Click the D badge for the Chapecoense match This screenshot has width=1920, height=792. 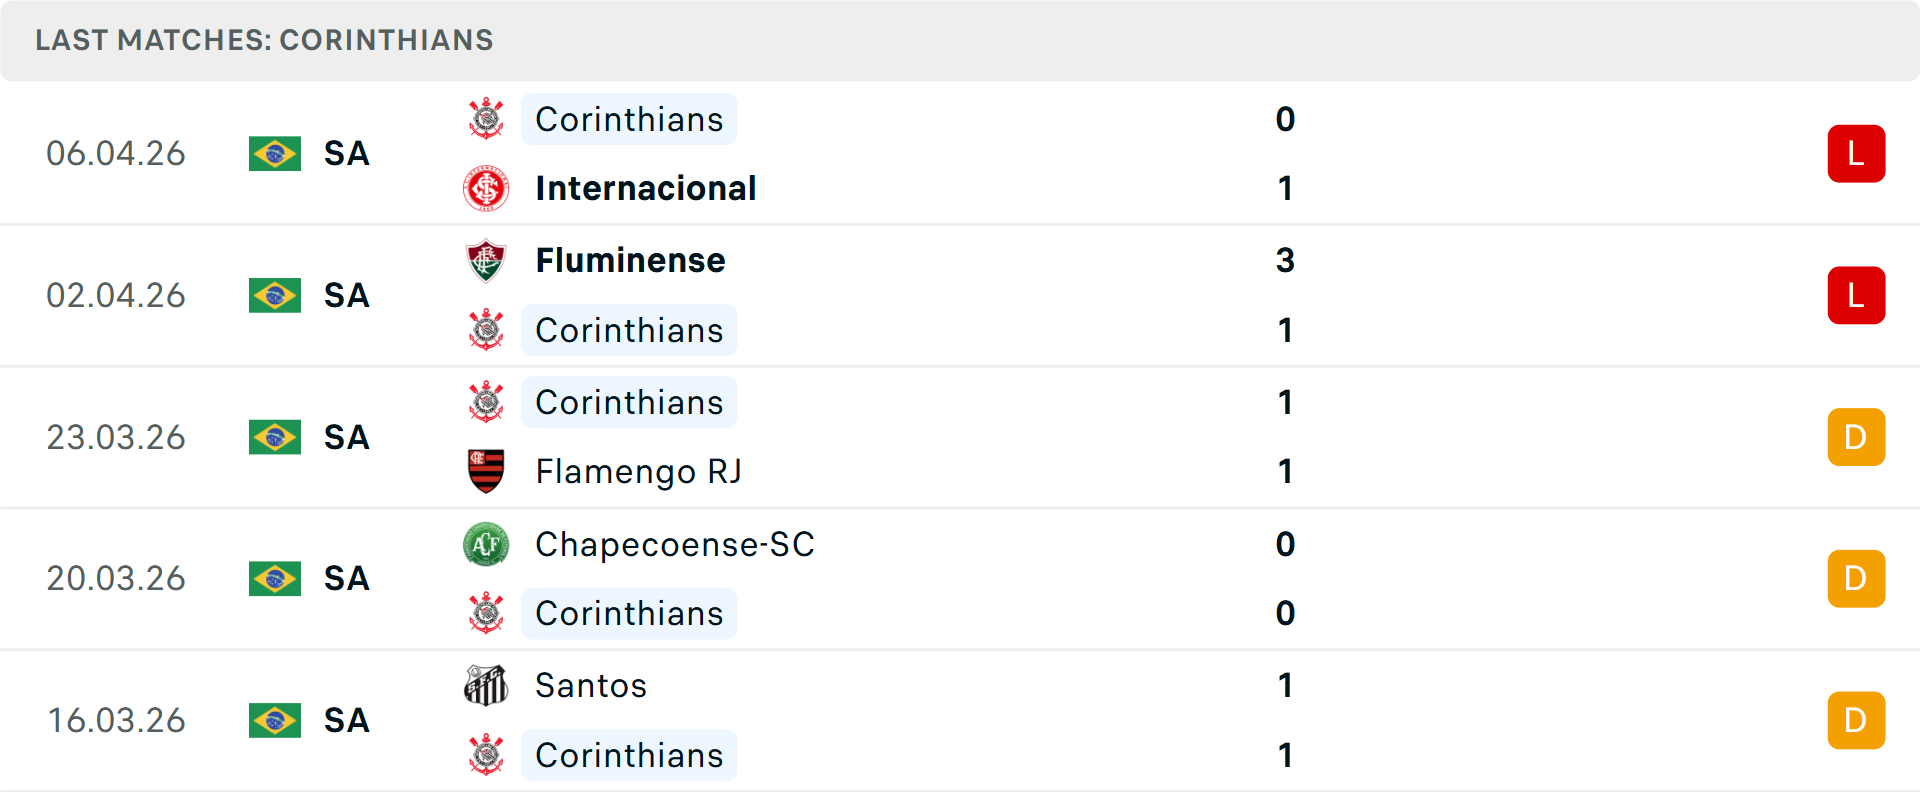[1857, 578]
